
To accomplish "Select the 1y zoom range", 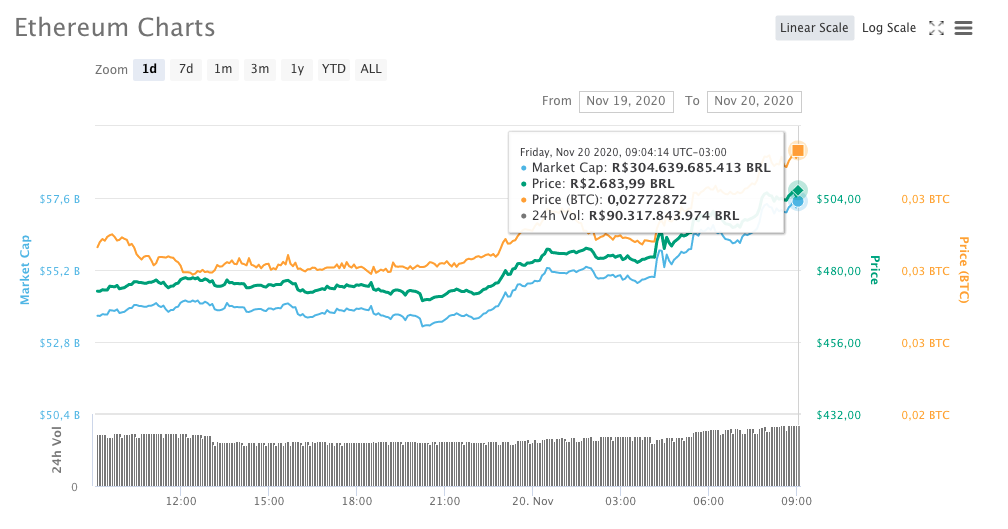I will [x=297, y=69].
